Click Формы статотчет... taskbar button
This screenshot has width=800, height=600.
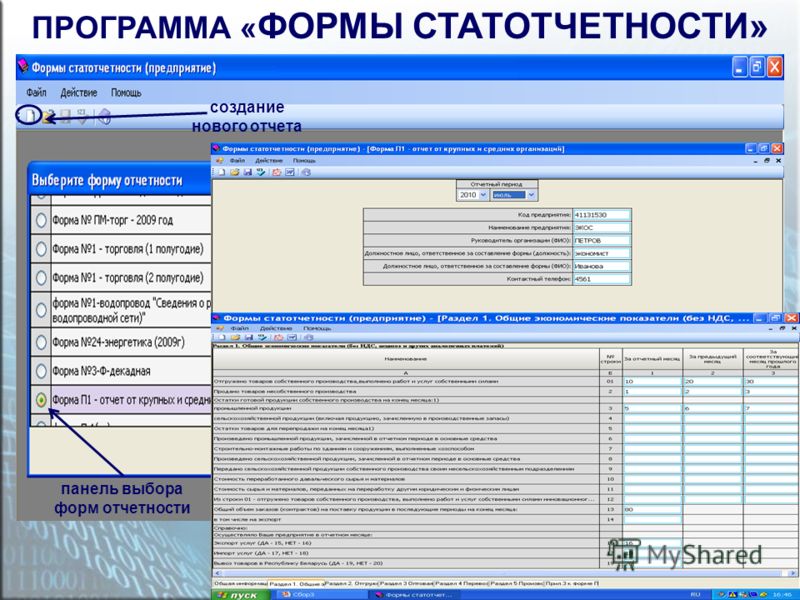coord(414,595)
